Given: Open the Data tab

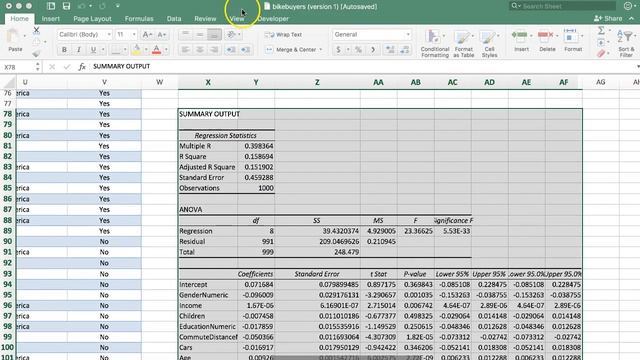Looking at the screenshot, I should click(x=174, y=19).
